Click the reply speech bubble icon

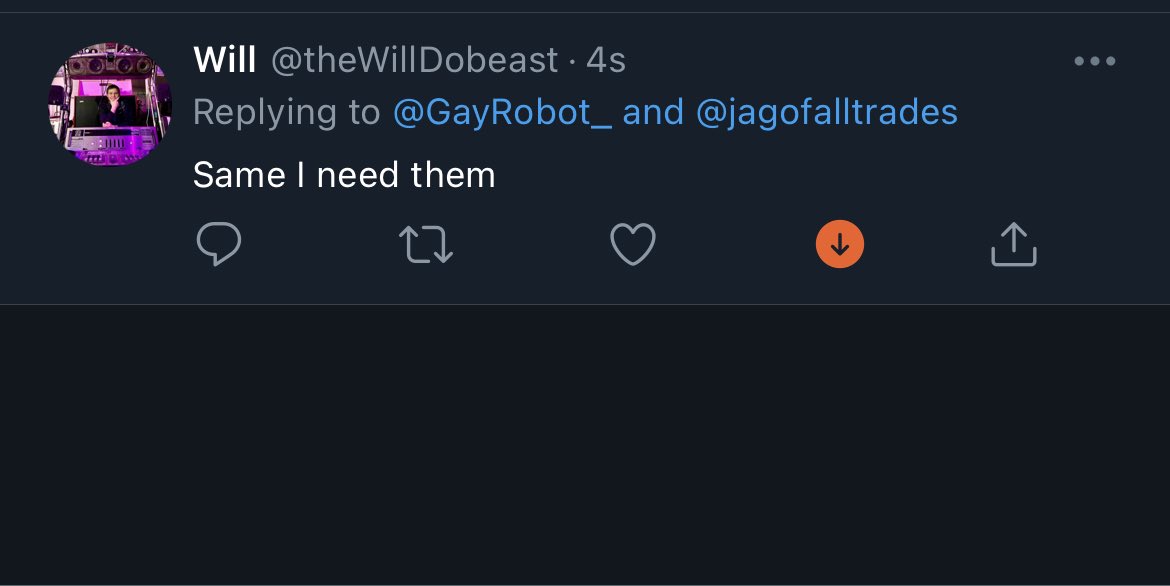pyautogui.click(x=218, y=244)
